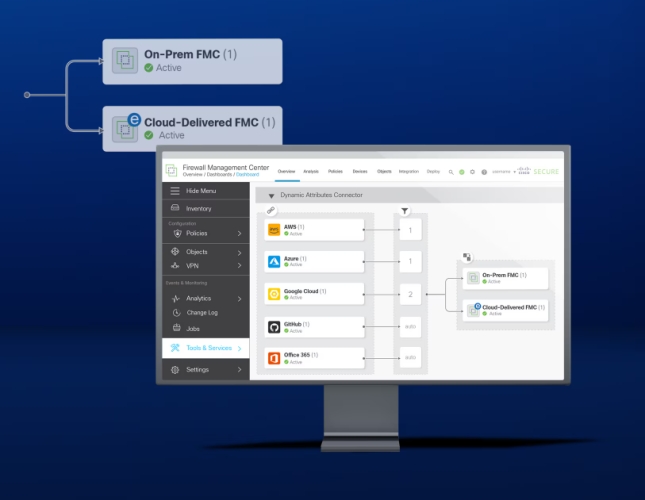This screenshot has height=500, width=645.
Task: Open the Devices tab
Action: [x=360, y=171]
